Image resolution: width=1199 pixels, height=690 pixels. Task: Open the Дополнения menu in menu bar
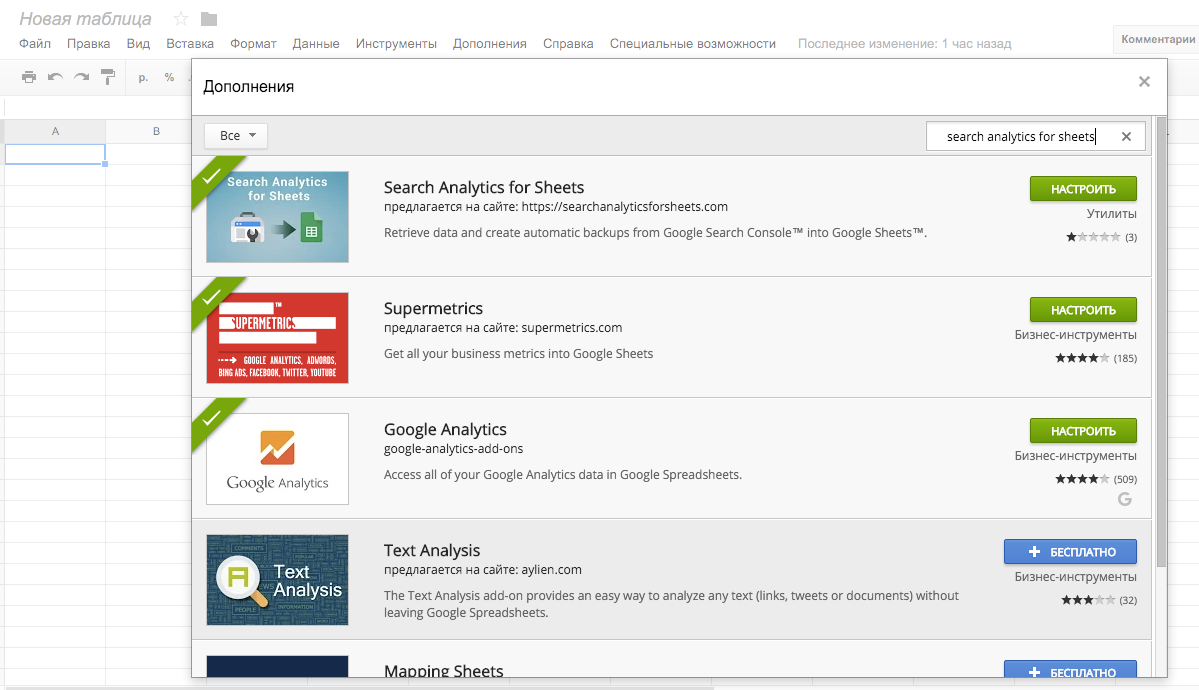click(489, 44)
